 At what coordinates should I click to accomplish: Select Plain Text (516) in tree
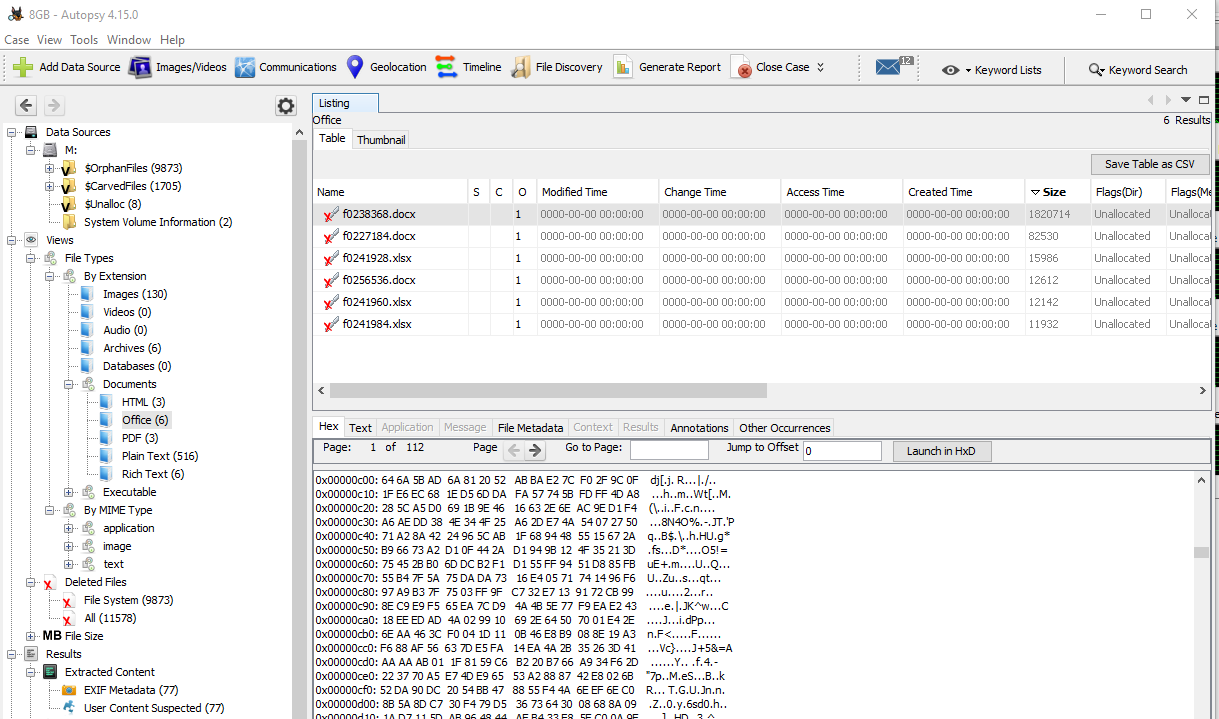point(160,456)
